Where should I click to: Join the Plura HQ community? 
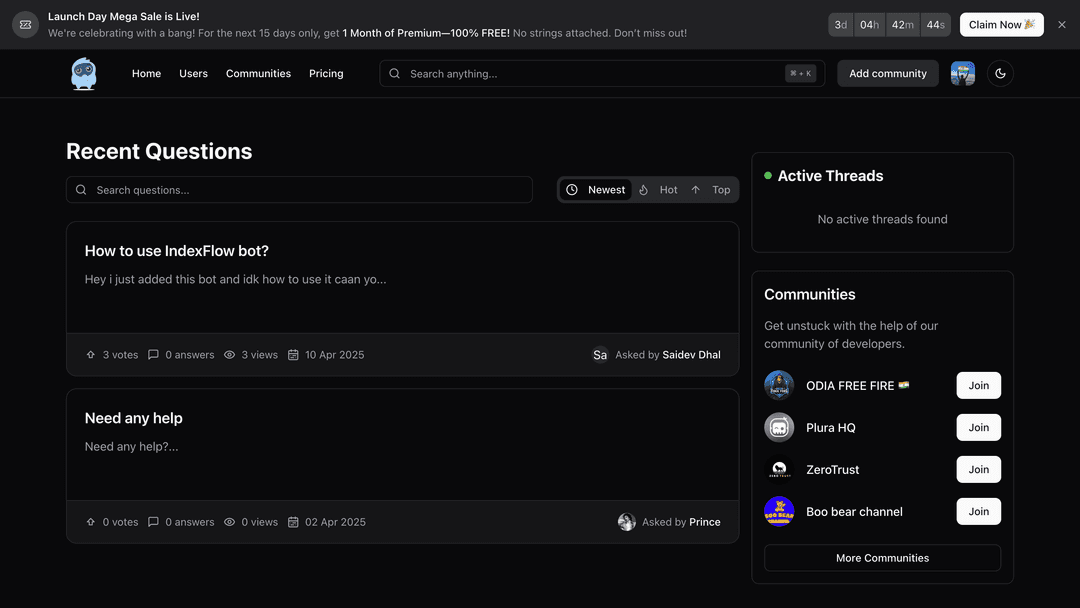[x=978, y=427]
